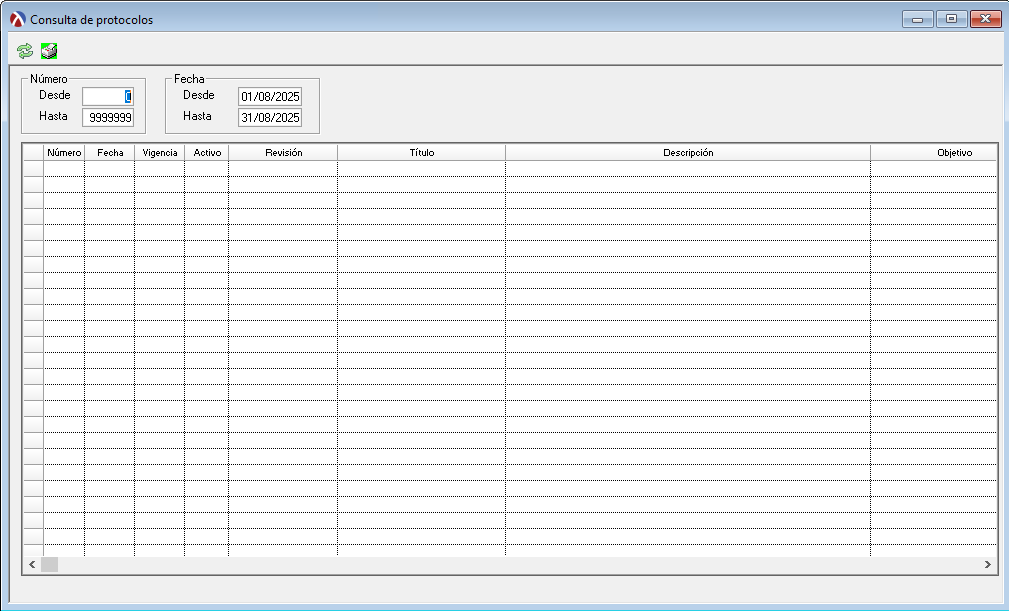
Task: Maximize the Consulta de protocolos window
Action: coord(951,19)
